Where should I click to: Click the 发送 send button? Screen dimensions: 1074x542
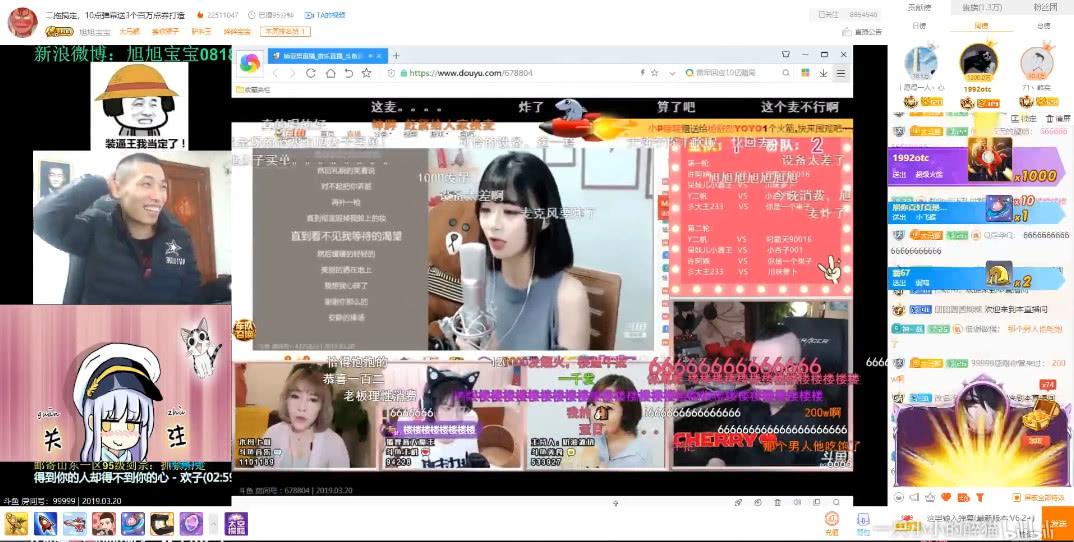(x=1057, y=523)
